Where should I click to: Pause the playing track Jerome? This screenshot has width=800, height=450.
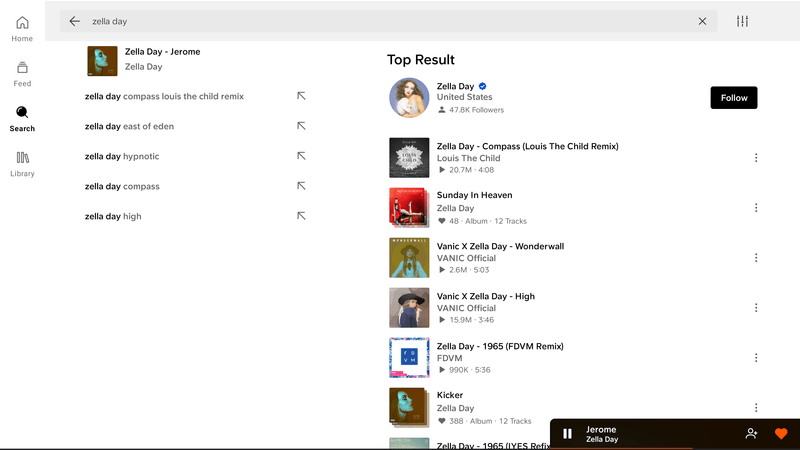point(567,434)
